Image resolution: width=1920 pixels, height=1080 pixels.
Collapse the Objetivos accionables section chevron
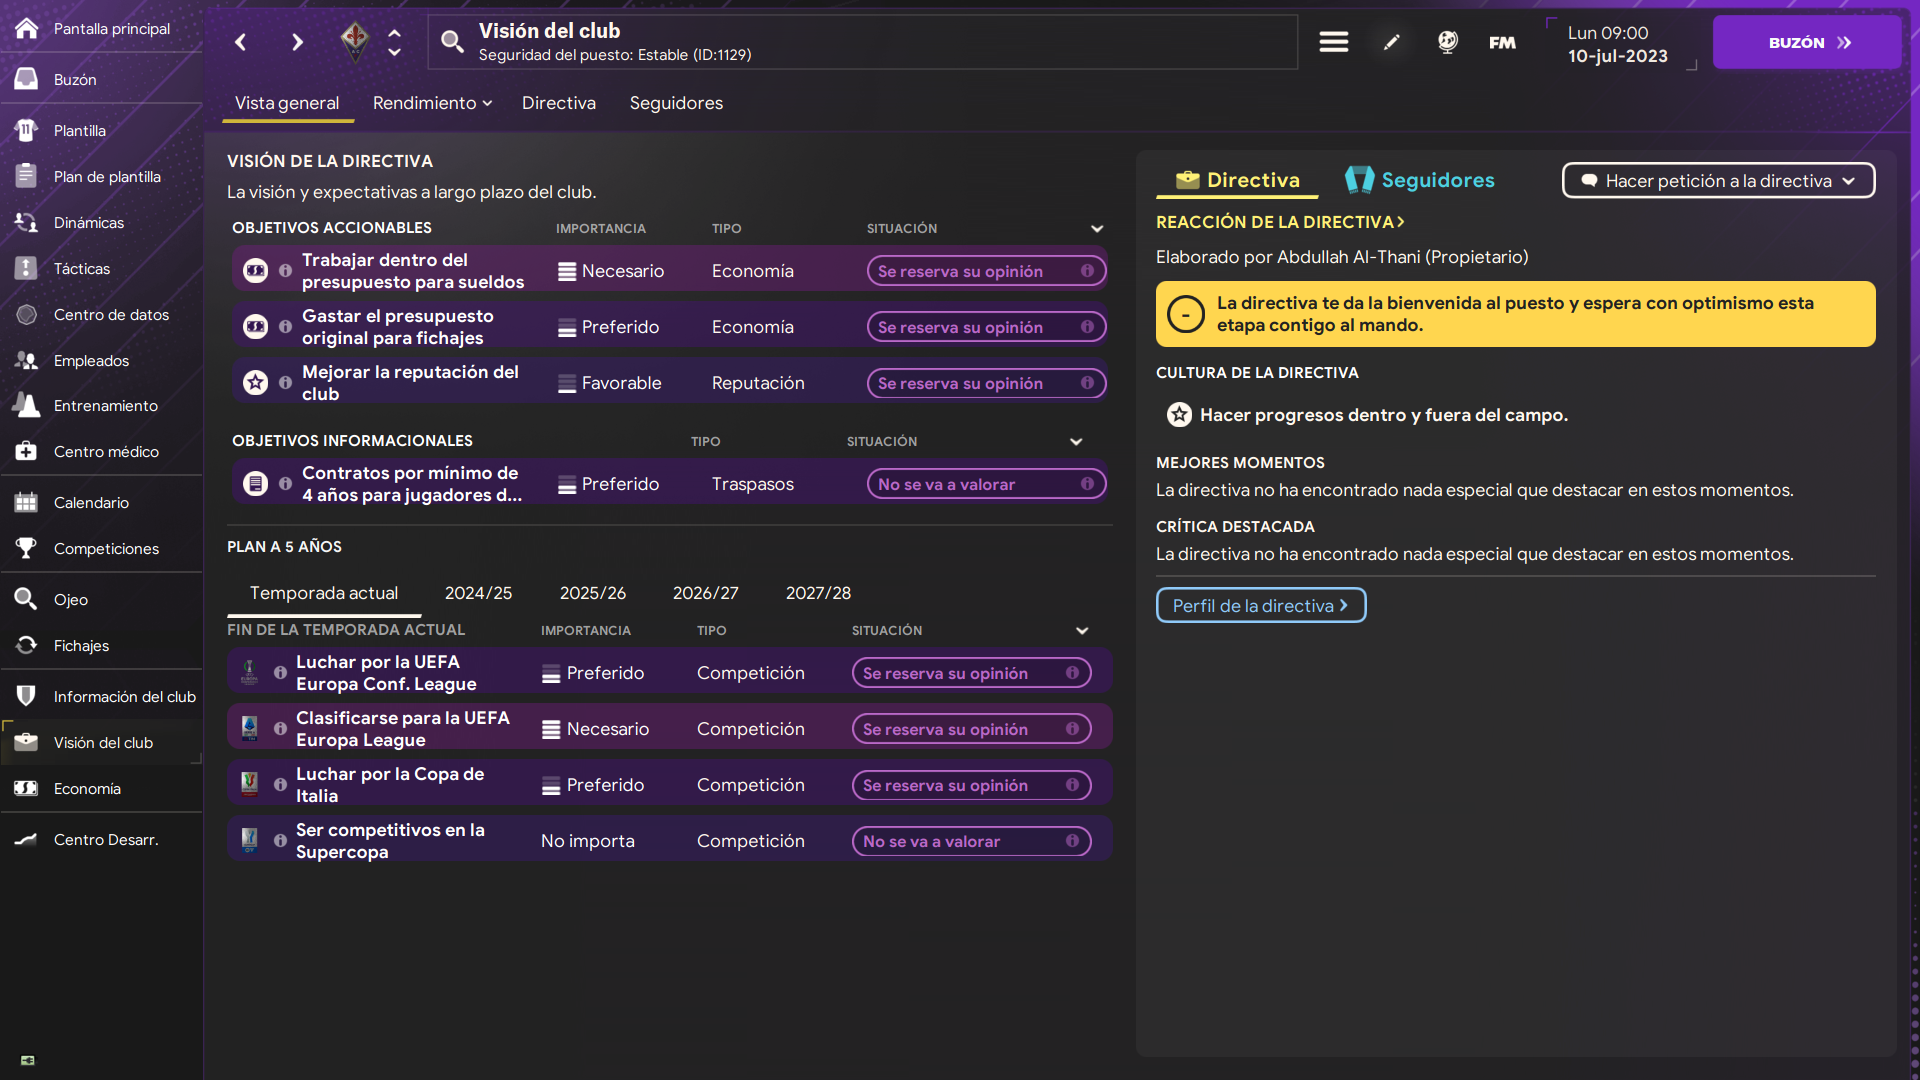tap(1097, 229)
